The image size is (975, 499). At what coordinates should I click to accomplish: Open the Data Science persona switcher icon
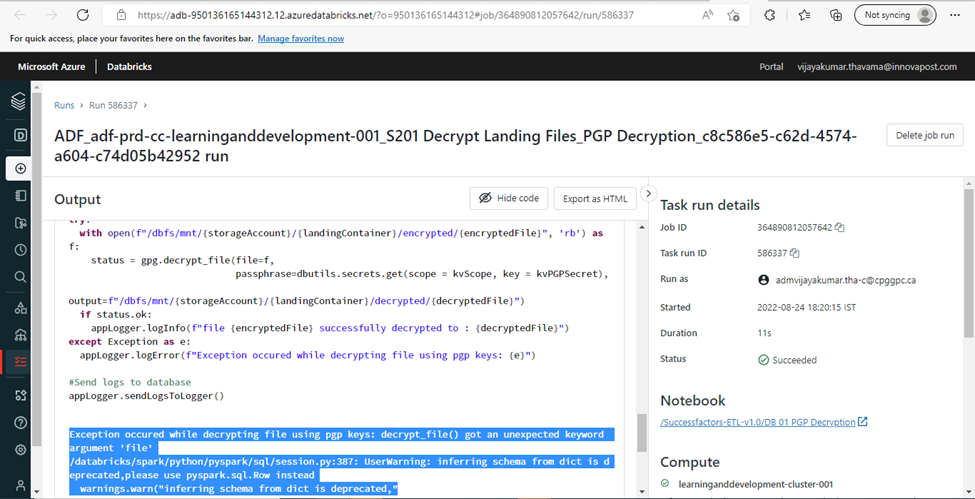[x=20, y=135]
